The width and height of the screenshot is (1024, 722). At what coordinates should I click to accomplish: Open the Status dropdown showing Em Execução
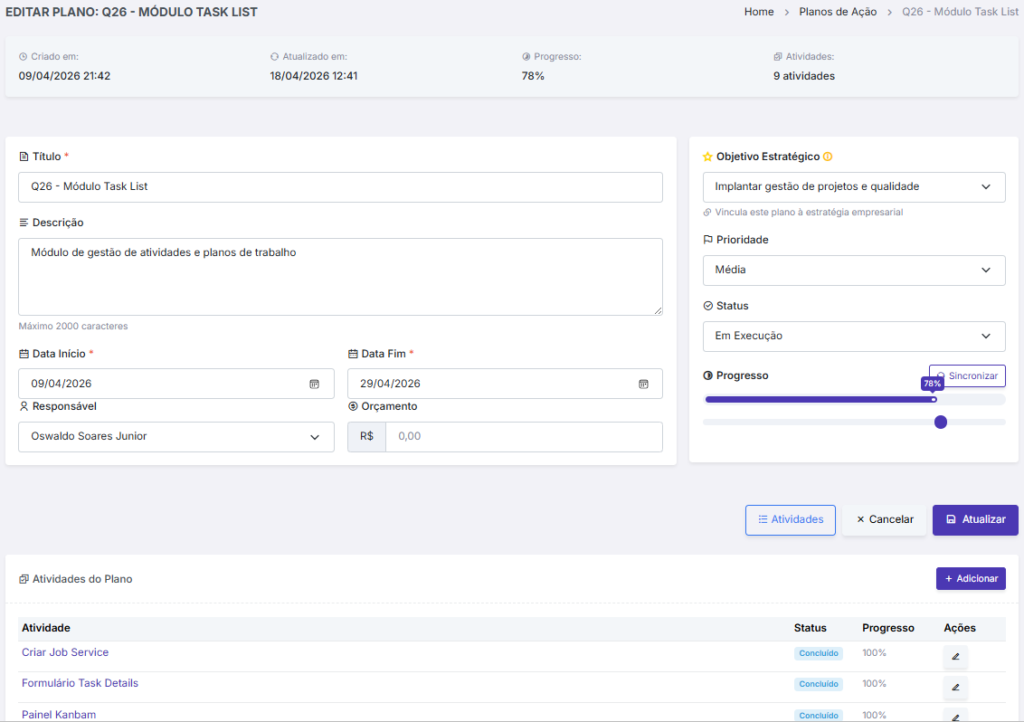pos(854,336)
